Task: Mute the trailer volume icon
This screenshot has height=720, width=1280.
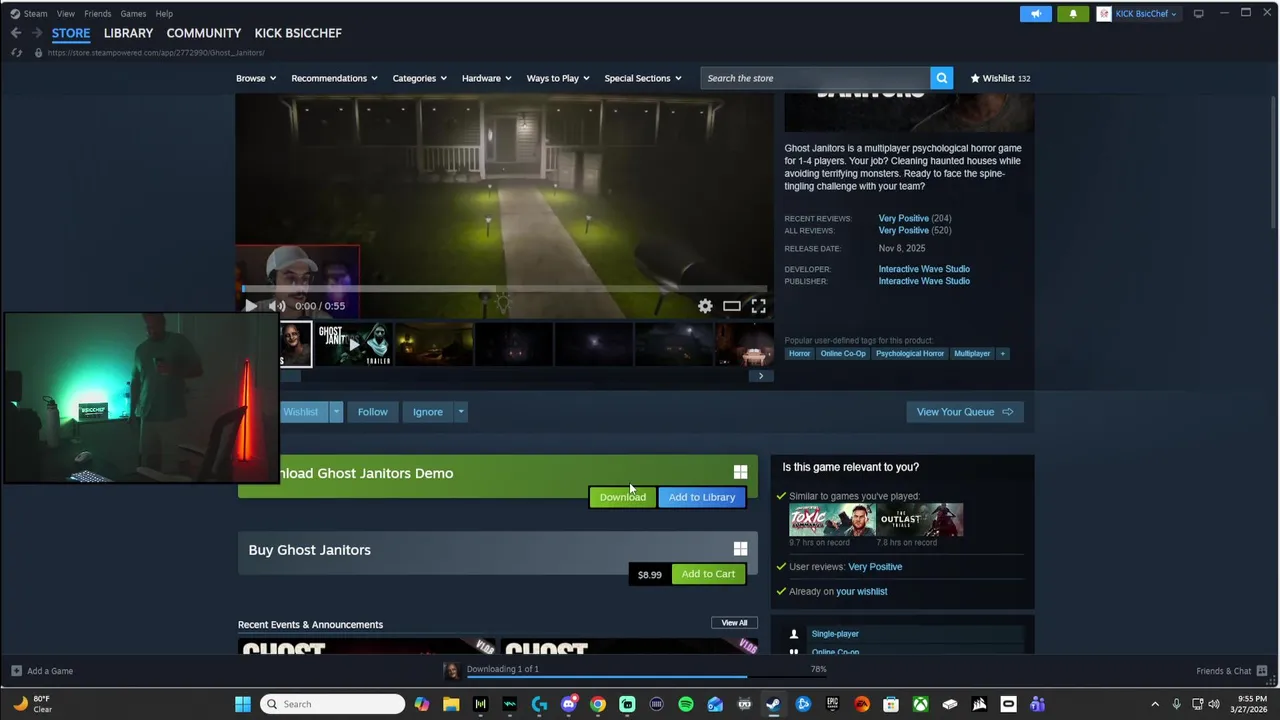Action: click(277, 306)
